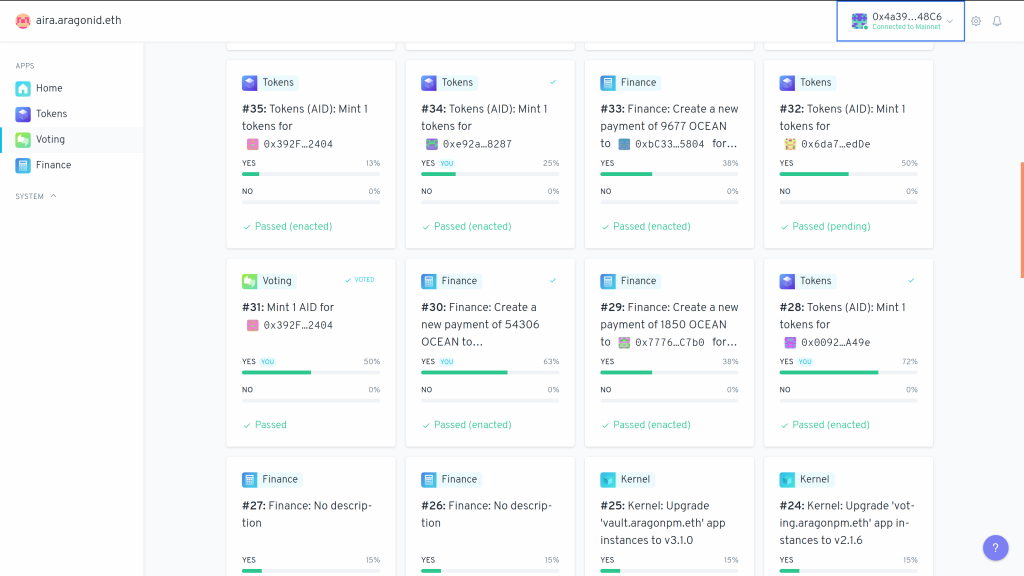Screen dimensions: 1024x576
Task: Open vote #24 Kernel voting upgrade
Action: [847, 523]
